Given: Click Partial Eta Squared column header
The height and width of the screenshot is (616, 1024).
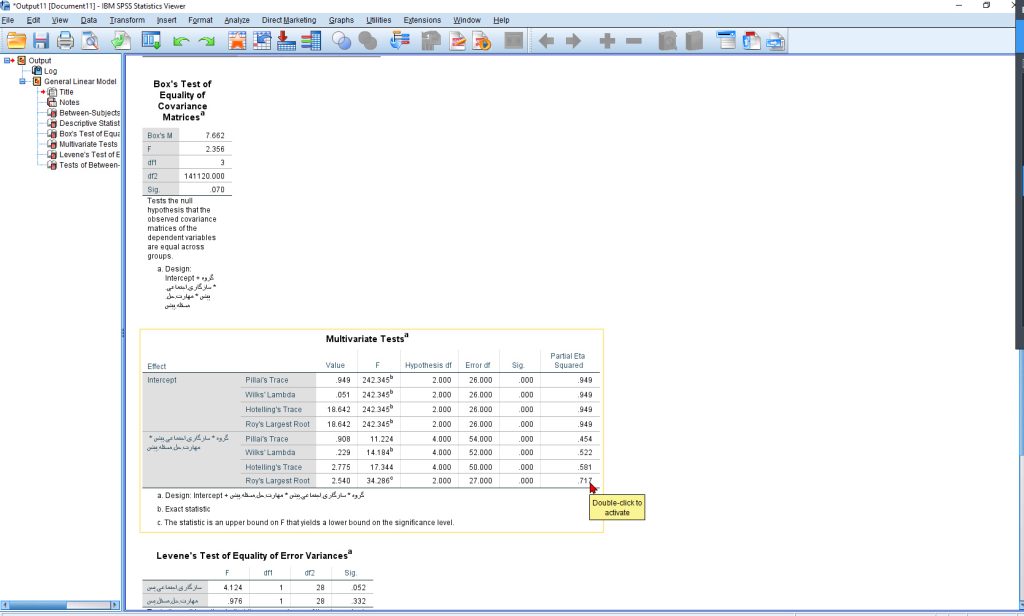Looking at the screenshot, I should tap(568, 361).
